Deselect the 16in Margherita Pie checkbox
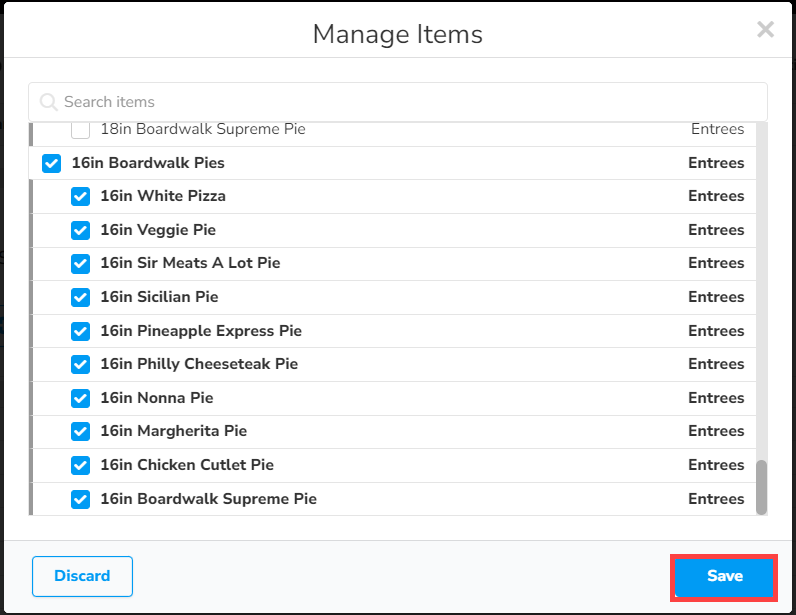Image resolution: width=796 pixels, height=615 pixels. tap(81, 431)
